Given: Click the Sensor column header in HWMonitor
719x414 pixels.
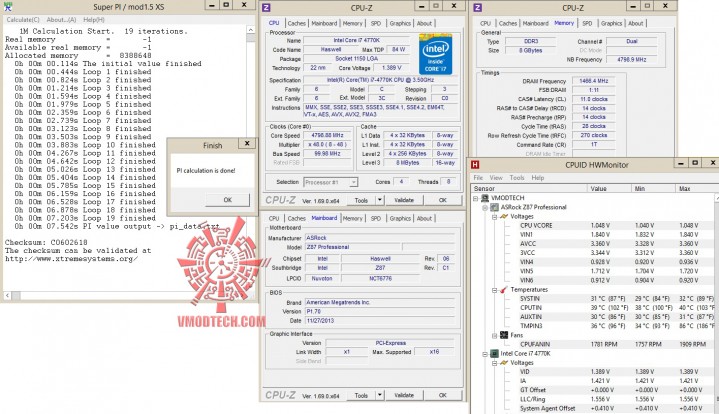Looking at the screenshot, I should point(529,188).
